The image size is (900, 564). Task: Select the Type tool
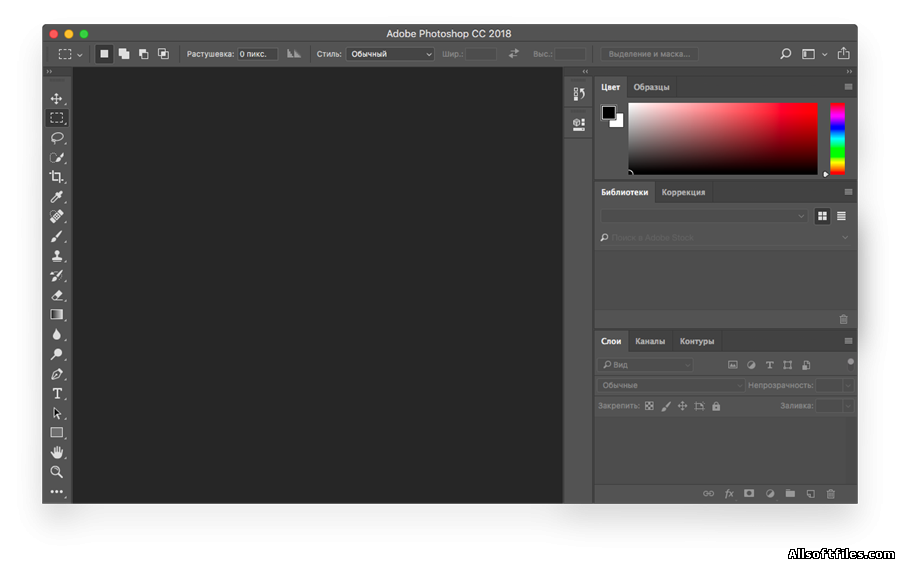click(56, 394)
